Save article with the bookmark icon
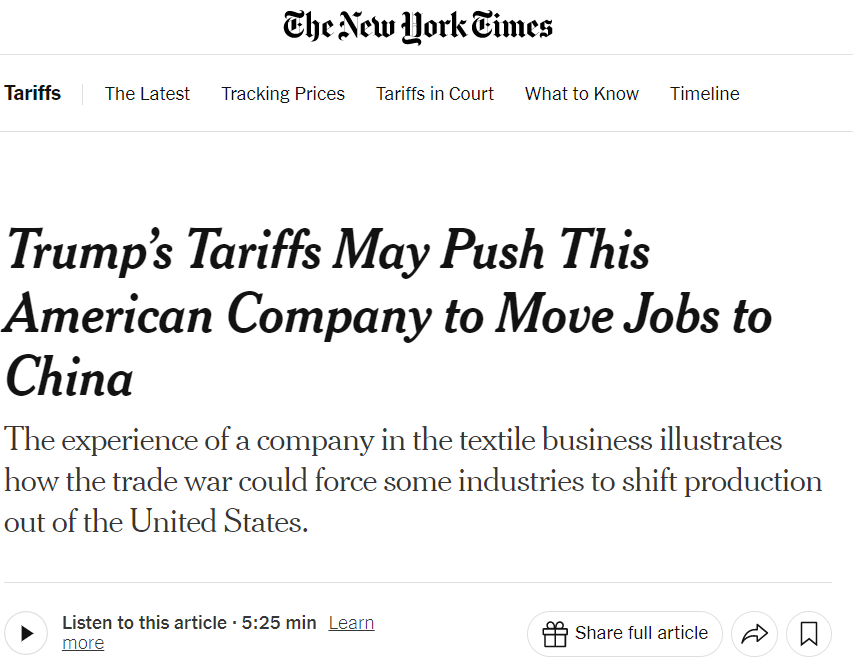Image resolution: width=853 pixels, height=666 pixels. point(809,633)
